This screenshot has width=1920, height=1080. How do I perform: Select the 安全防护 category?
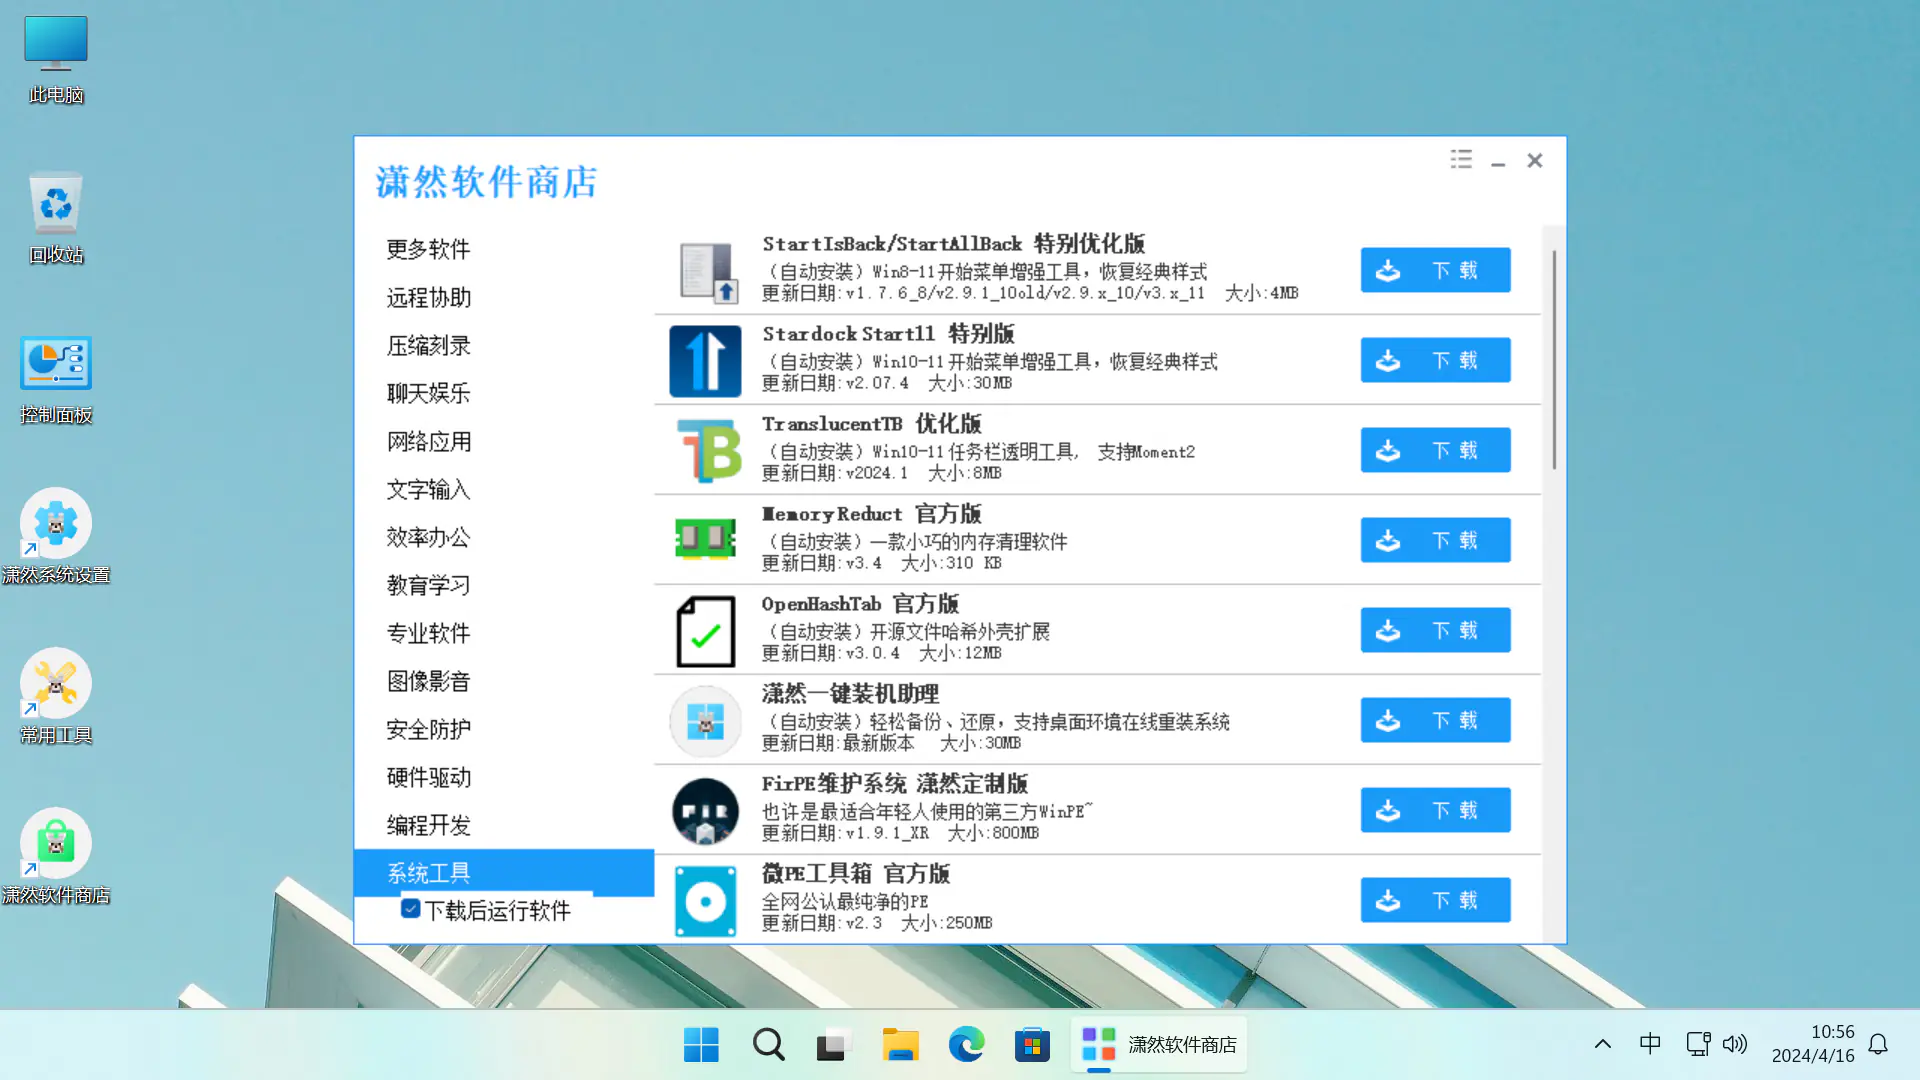coord(428,729)
